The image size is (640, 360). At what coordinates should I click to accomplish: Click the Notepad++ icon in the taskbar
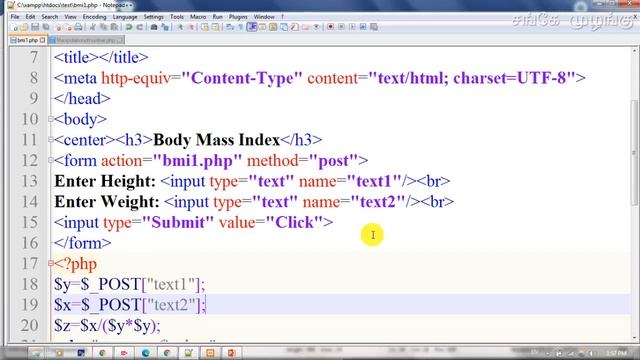189,353
